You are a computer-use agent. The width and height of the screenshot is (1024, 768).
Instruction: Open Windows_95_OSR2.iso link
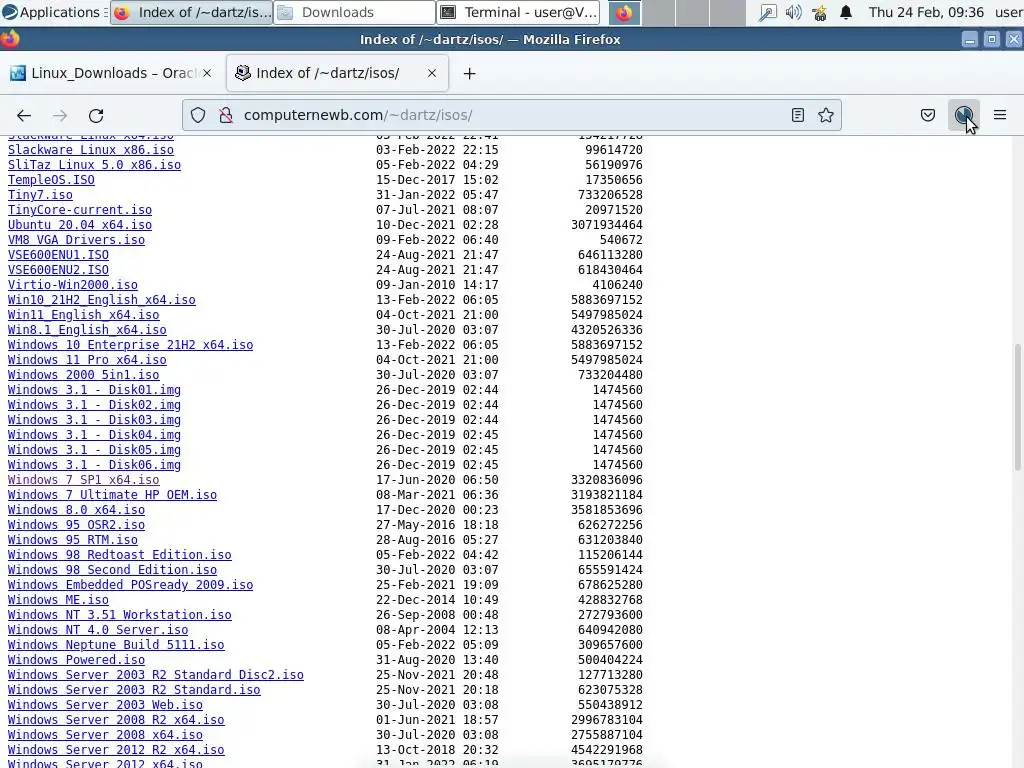76,525
